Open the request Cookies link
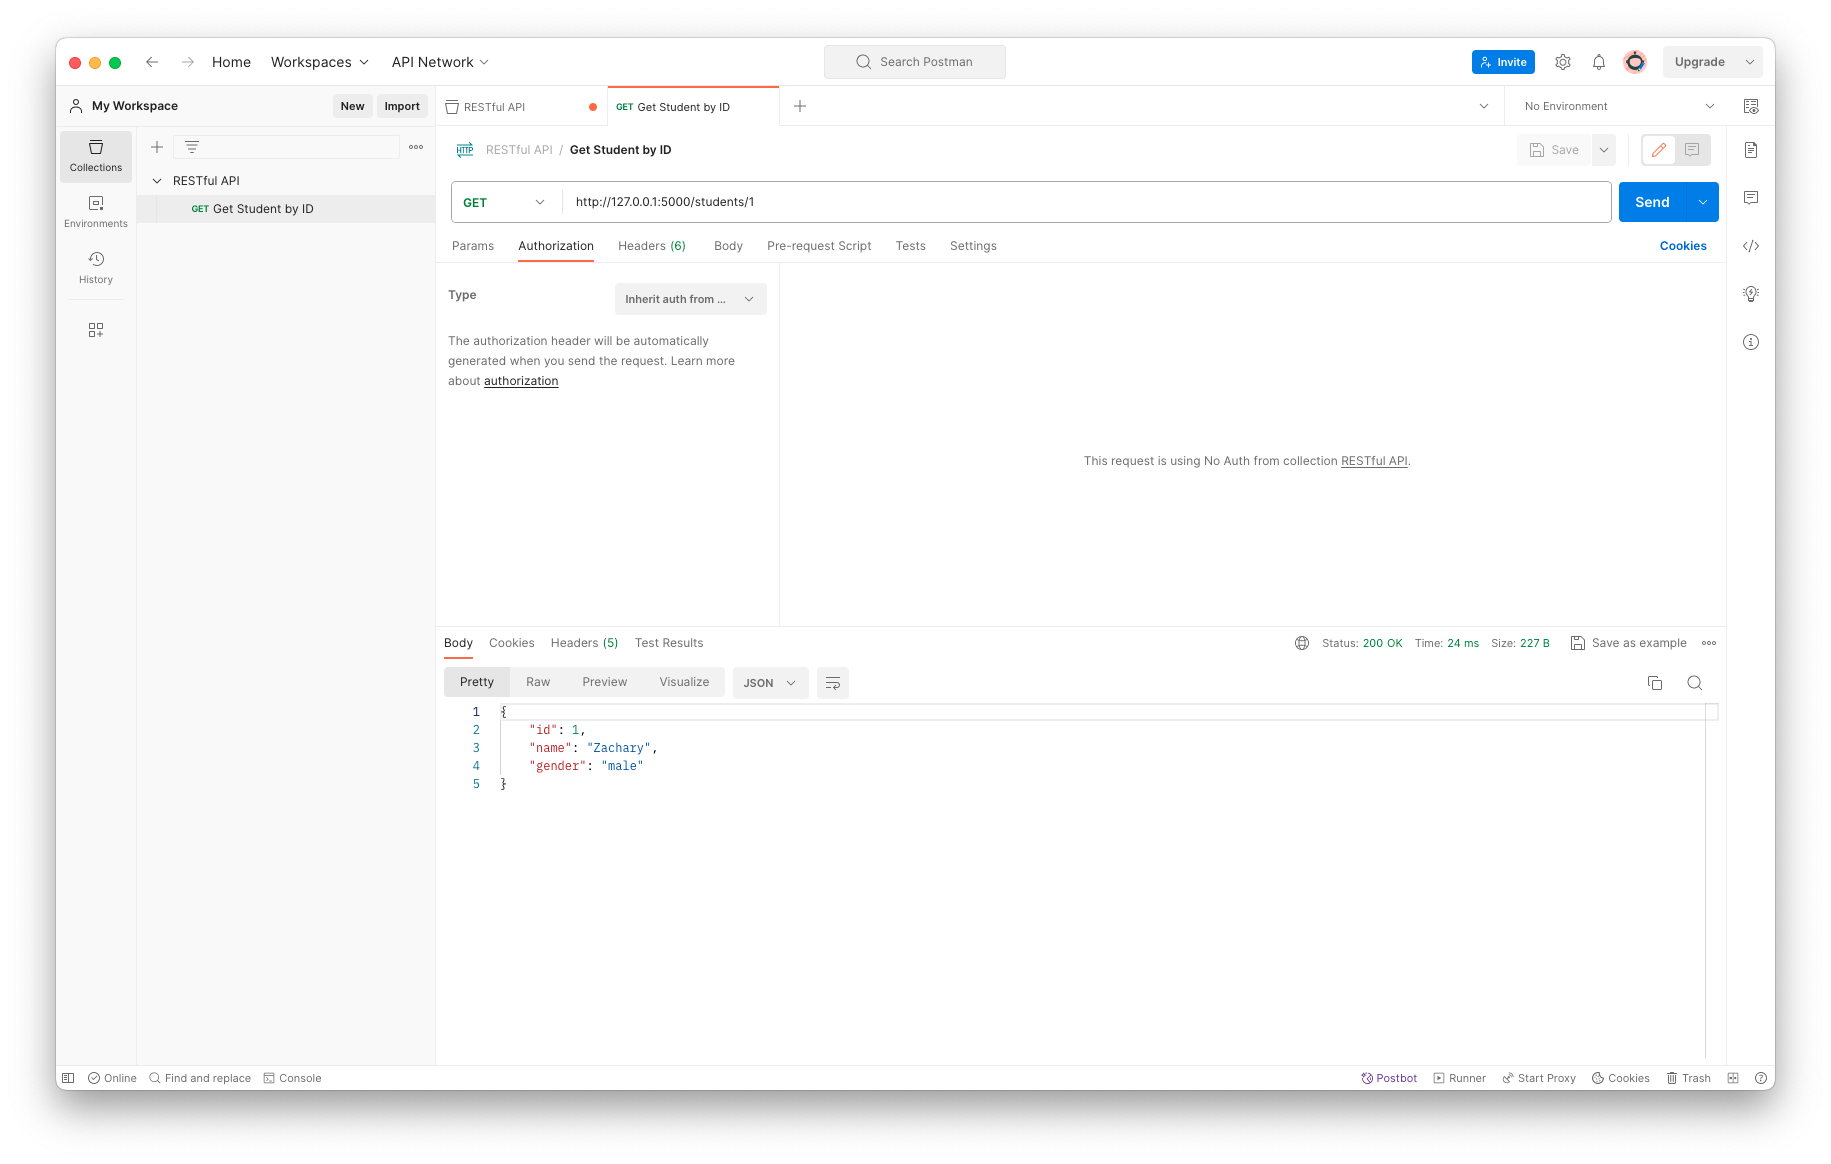Viewport: 1831px width, 1164px height. [1683, 246]
